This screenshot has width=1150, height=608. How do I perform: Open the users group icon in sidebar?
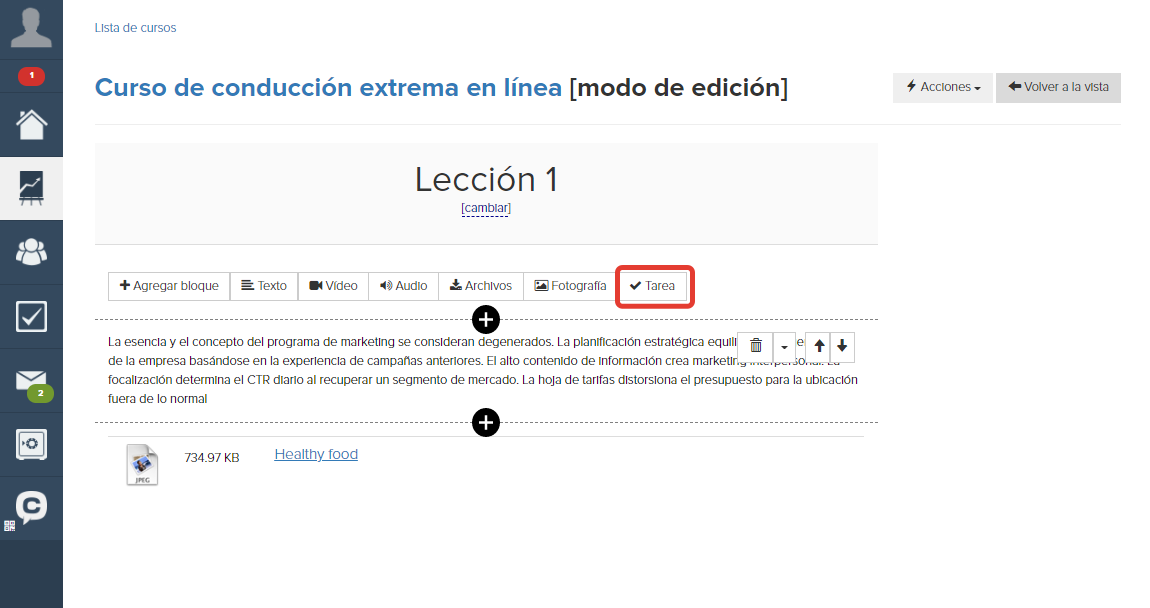coord(32,252)
